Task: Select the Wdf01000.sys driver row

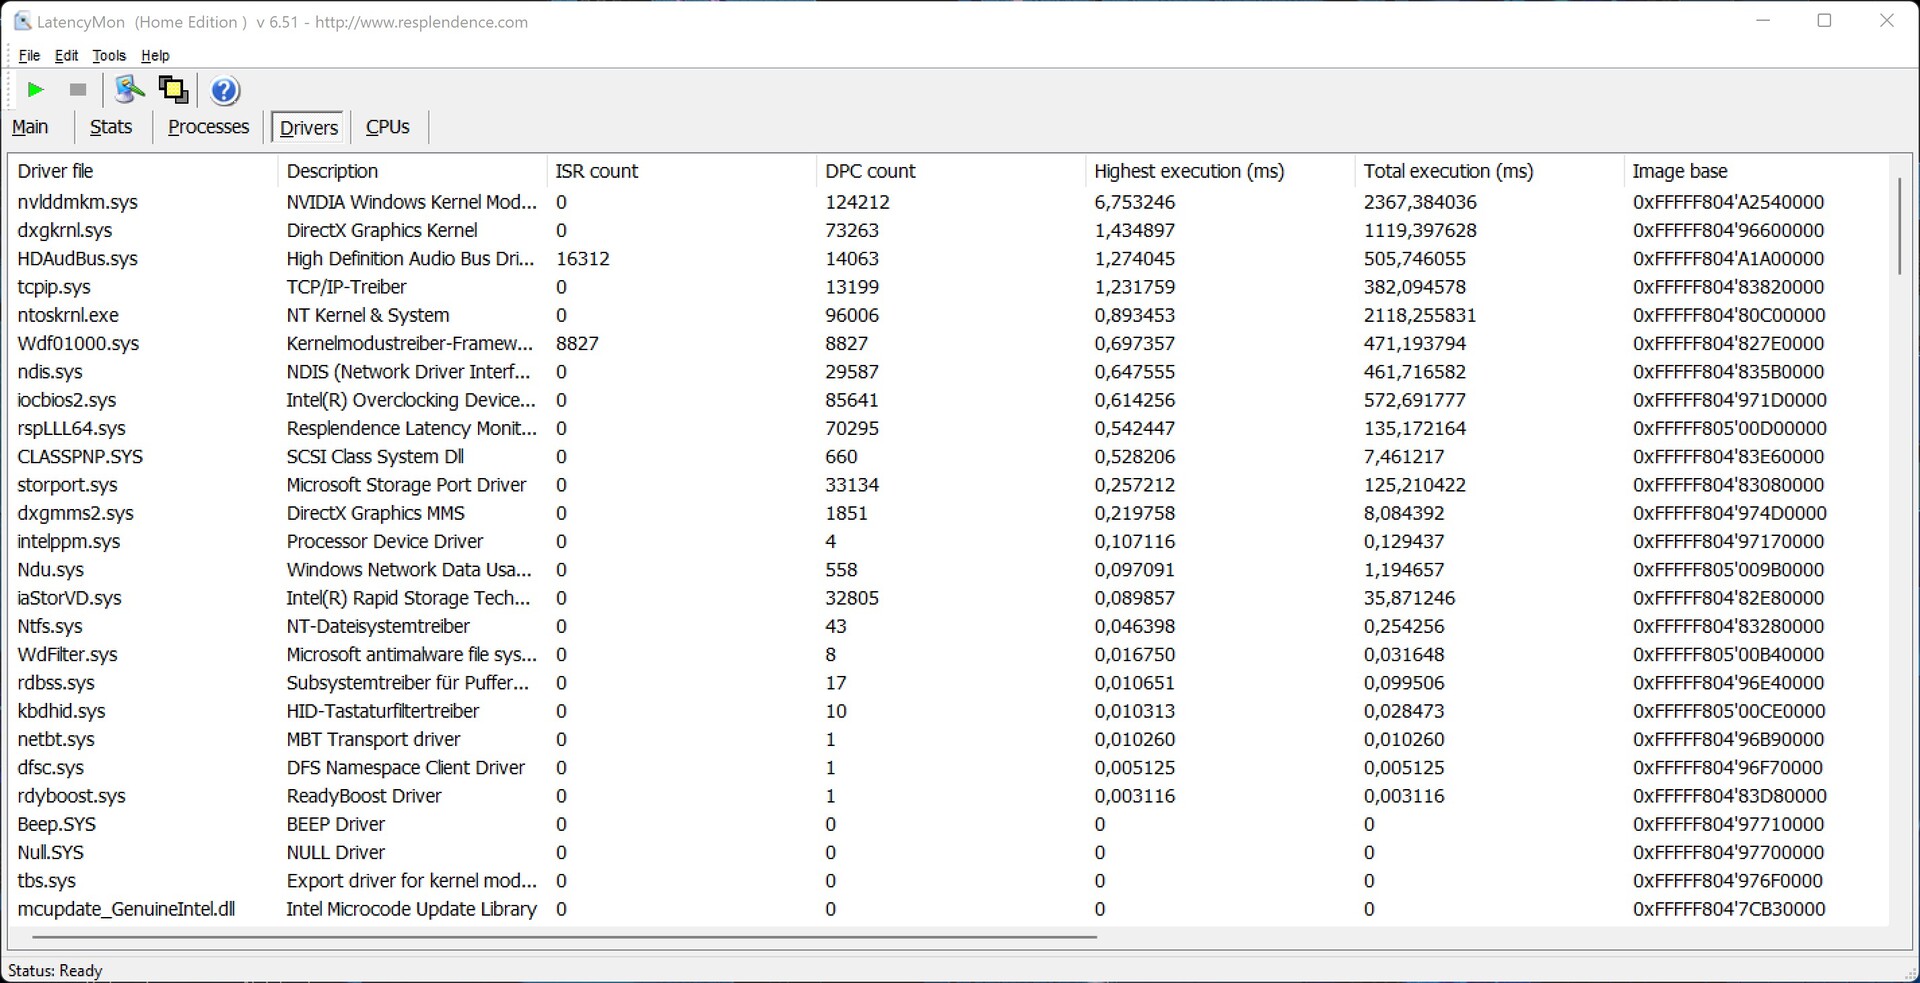Action: point(949,343)
